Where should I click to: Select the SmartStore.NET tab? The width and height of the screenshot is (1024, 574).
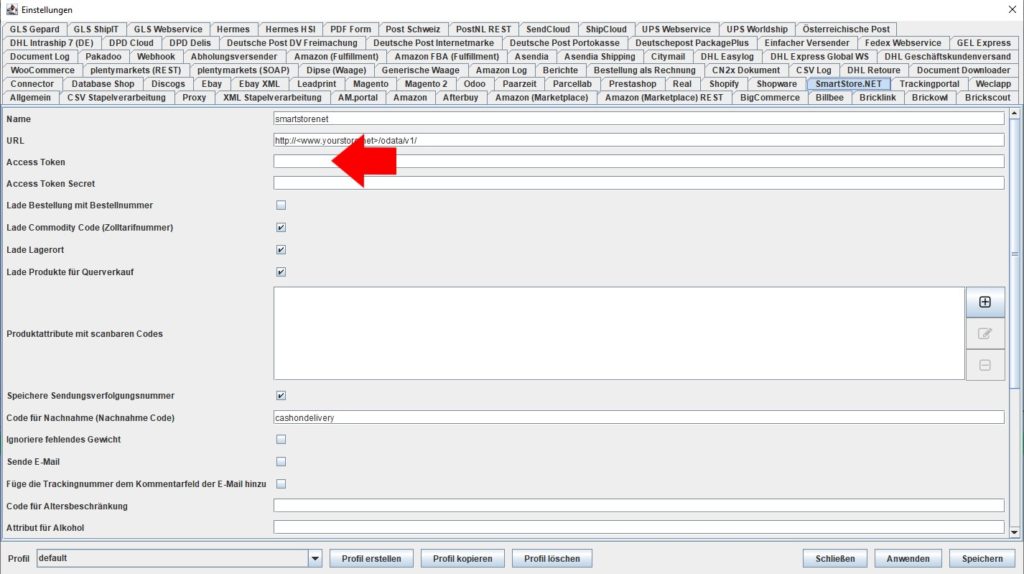click(848, 84)
